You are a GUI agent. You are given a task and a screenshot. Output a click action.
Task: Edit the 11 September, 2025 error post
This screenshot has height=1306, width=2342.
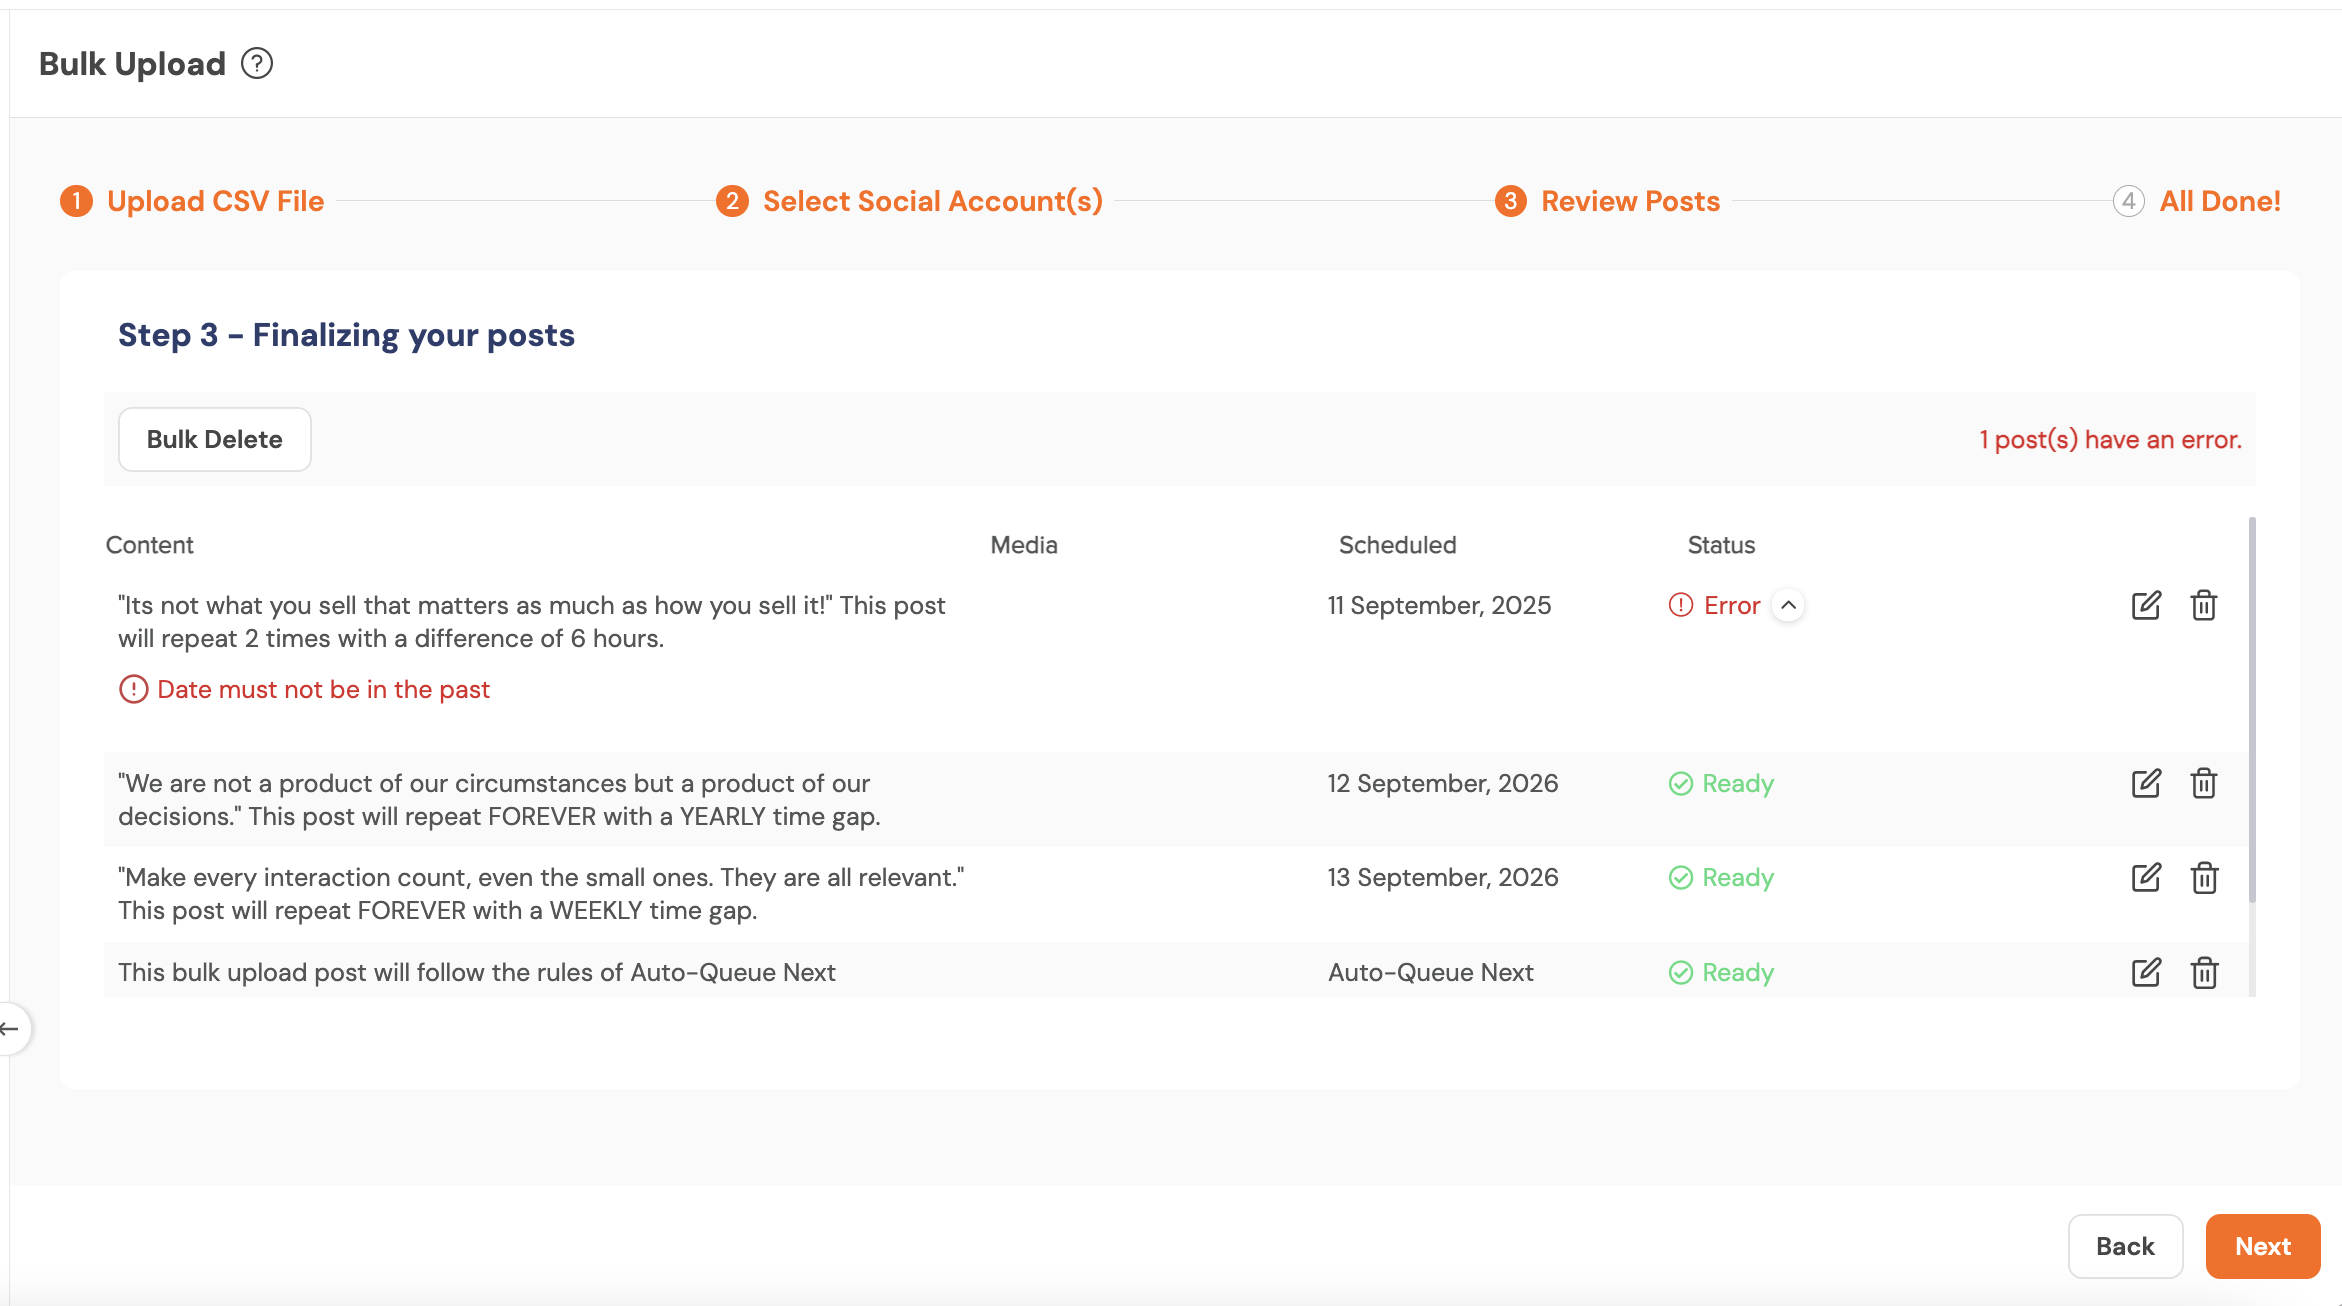point(2146,605)
